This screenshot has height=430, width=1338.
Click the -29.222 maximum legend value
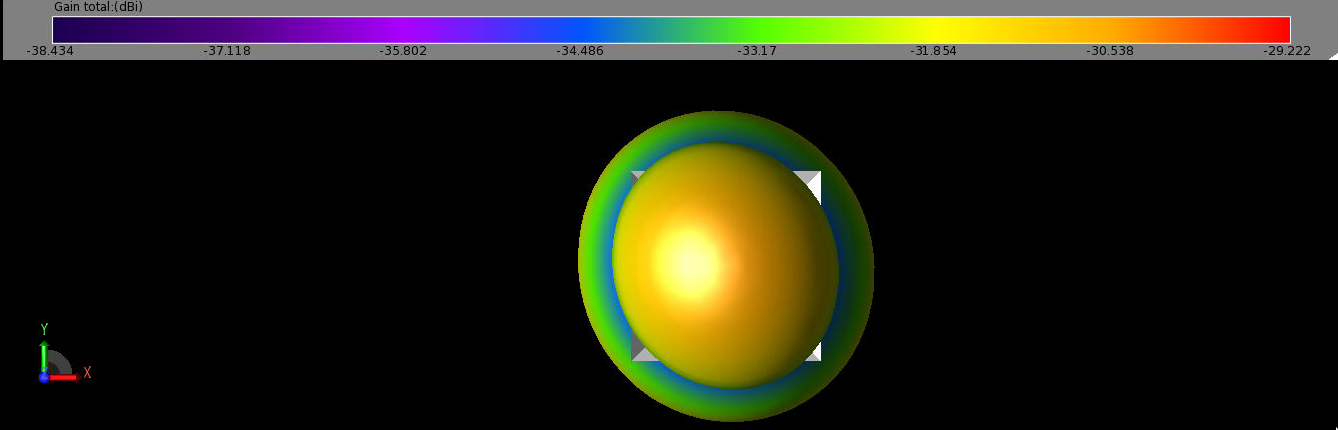click(x=1286, y=51)
